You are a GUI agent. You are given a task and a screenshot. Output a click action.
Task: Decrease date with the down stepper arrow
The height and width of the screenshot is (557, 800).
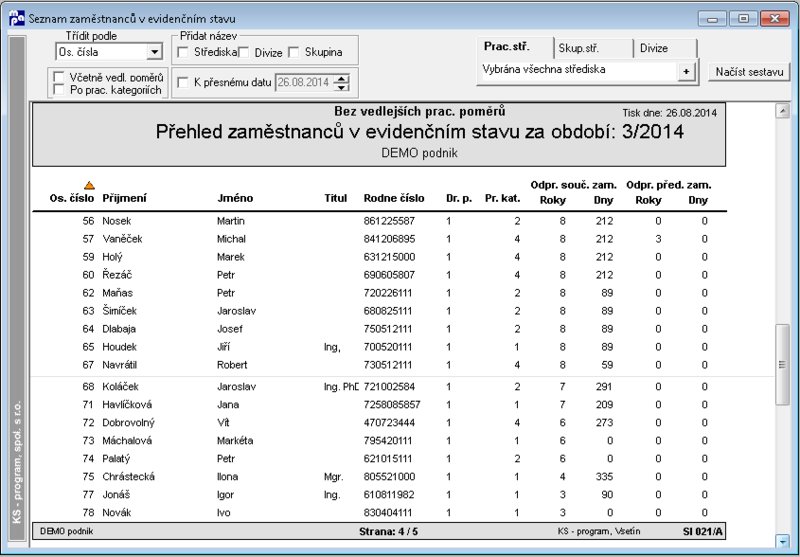click(341, 87)
